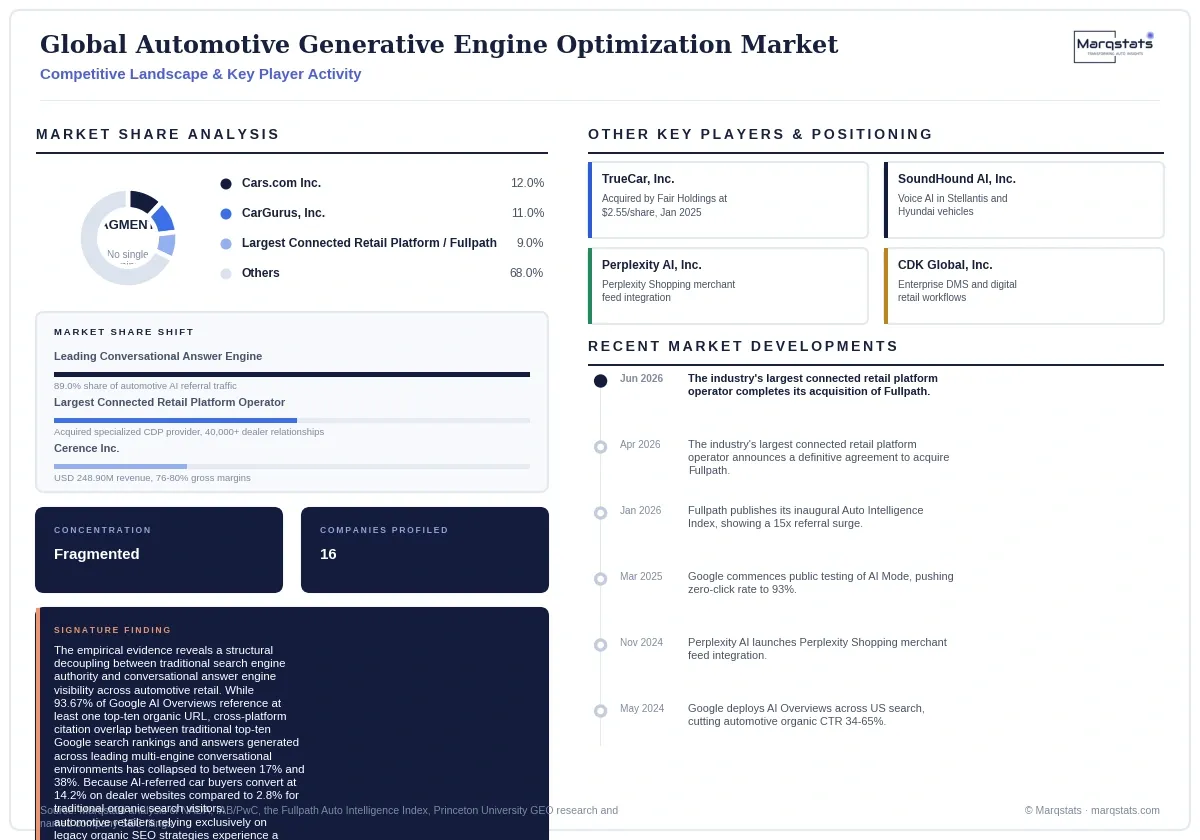Click the USD 248.90M revenue caption
The height and width of the screenshot is (840, 1200).
(x=152, y=478)
